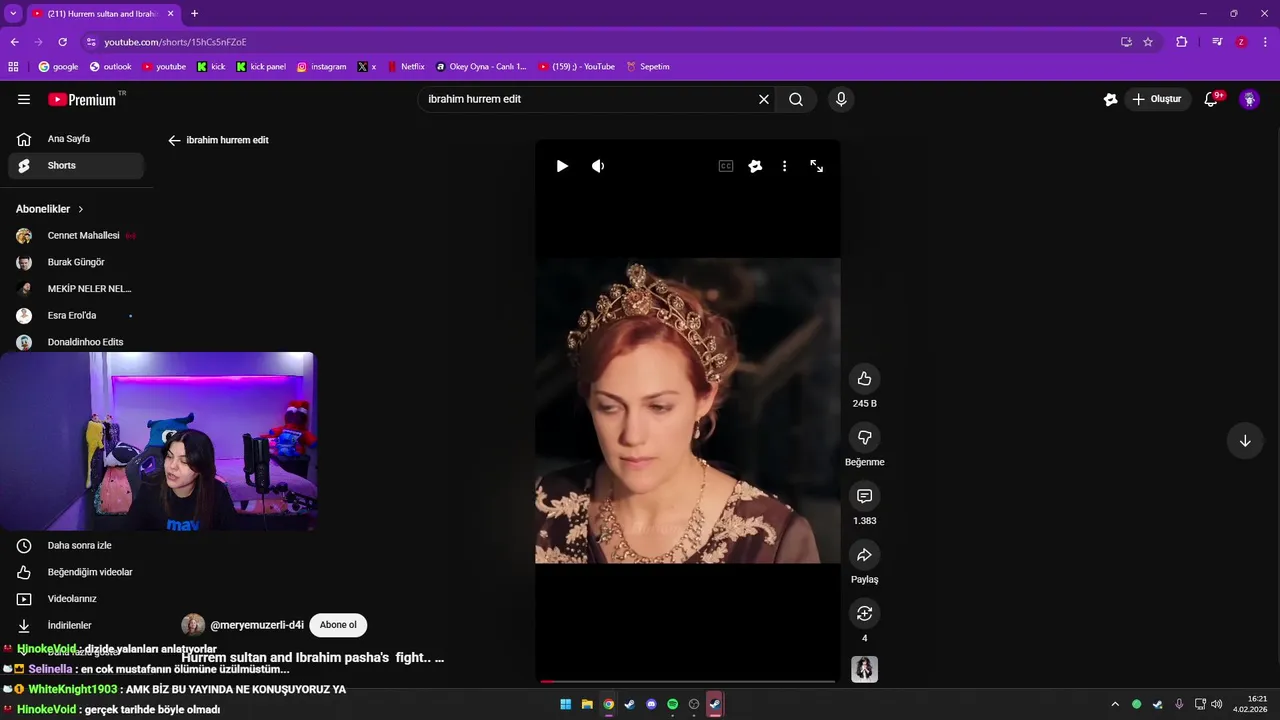Open the Short's three-dot options menu
This screenshot has width=1280, height=720.
tap(784, 166)
